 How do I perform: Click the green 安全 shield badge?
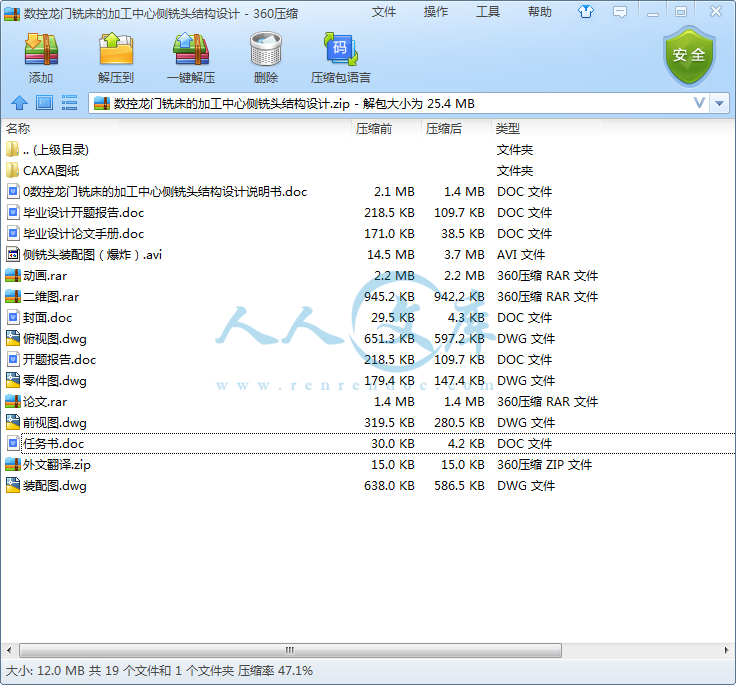(689, 56)
